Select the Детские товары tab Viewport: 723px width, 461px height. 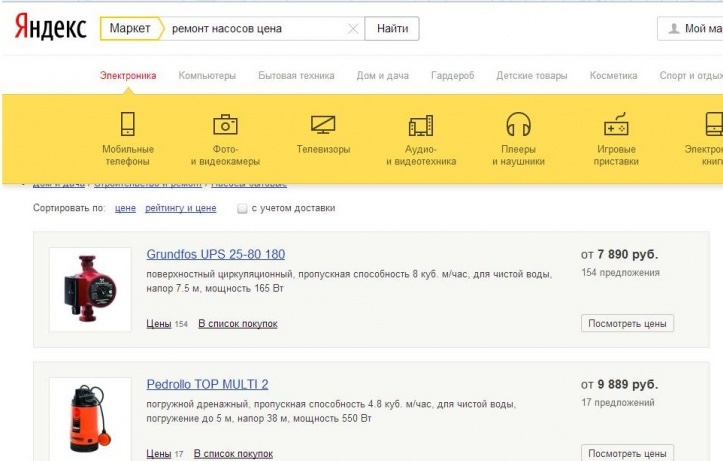pos(531,76)
